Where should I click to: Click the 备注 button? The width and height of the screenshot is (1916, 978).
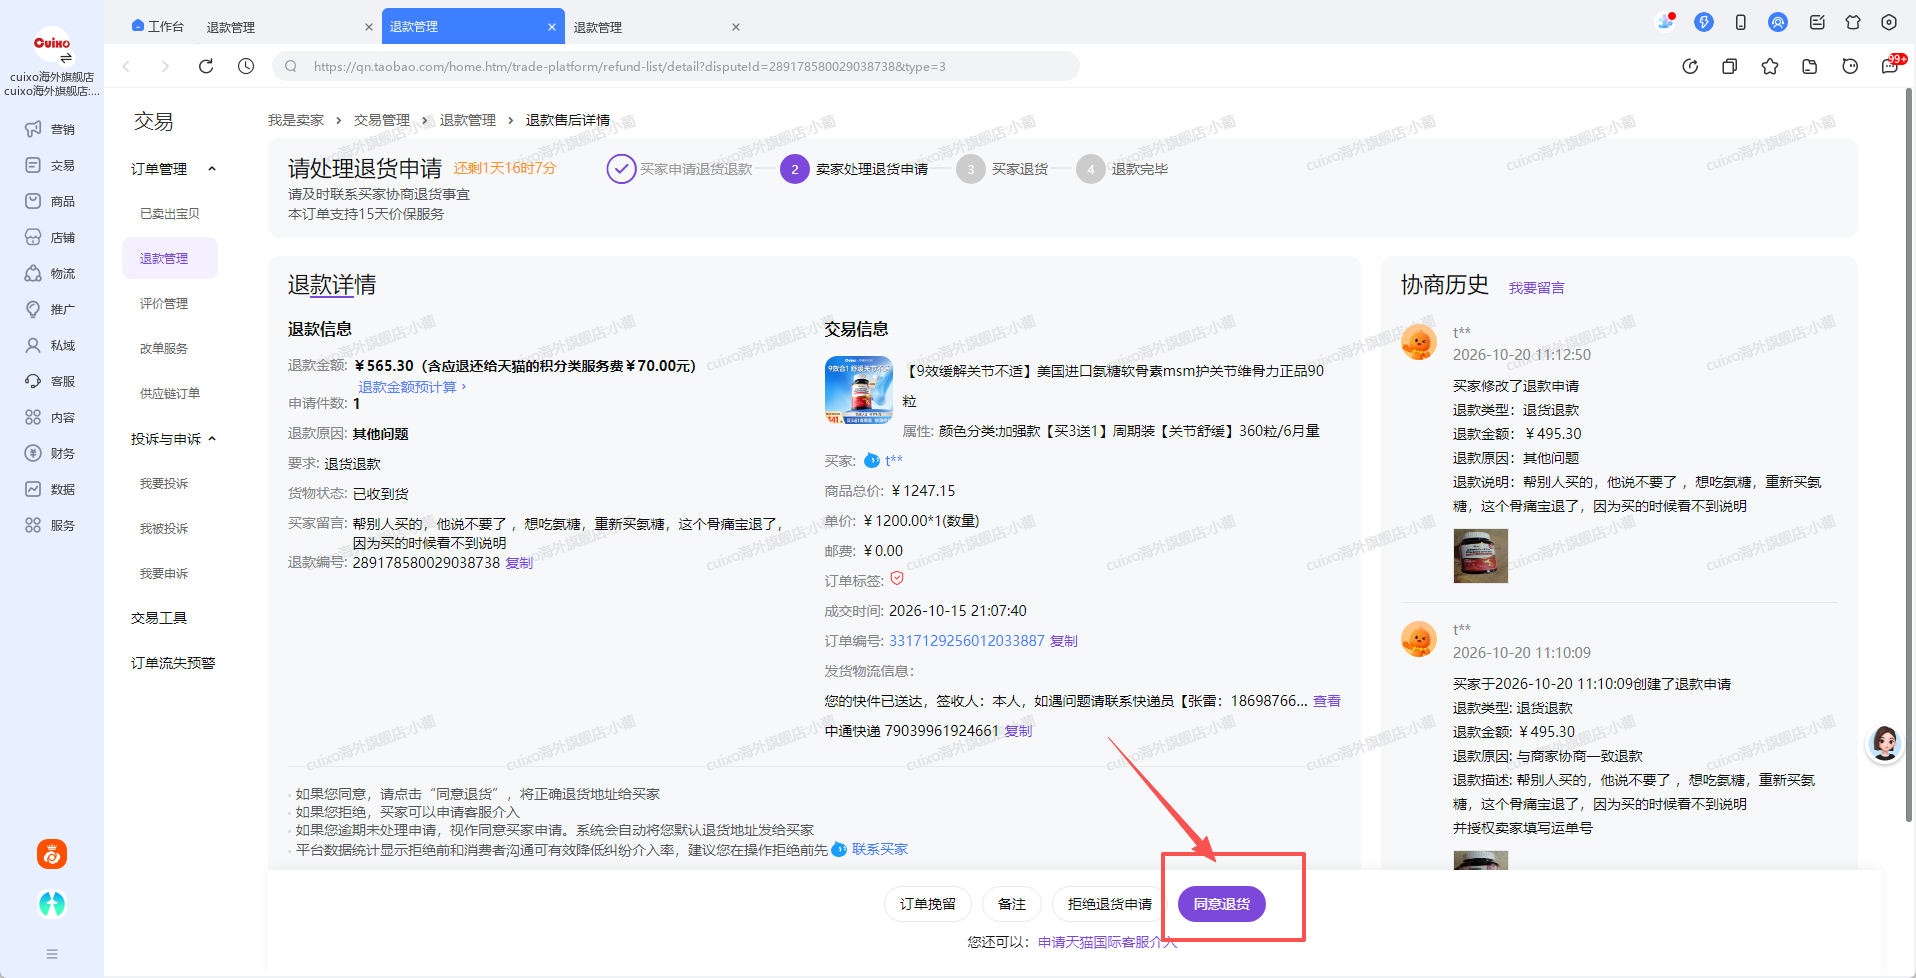click(x=1012, y=904)
